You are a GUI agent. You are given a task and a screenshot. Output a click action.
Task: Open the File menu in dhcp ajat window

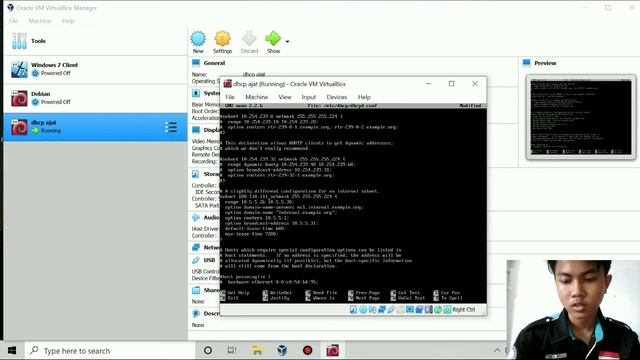(x=230, y=97)
